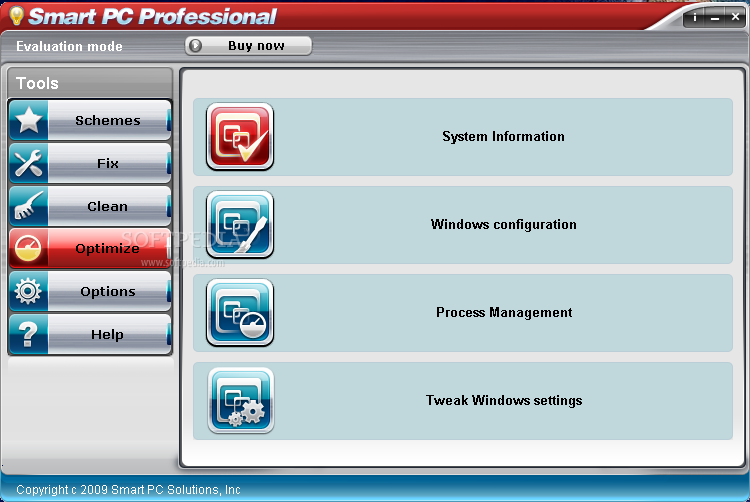Viewport: 750px width, 502px height.
Task: Open the Options label in sidebar
Action: [108, 292]
